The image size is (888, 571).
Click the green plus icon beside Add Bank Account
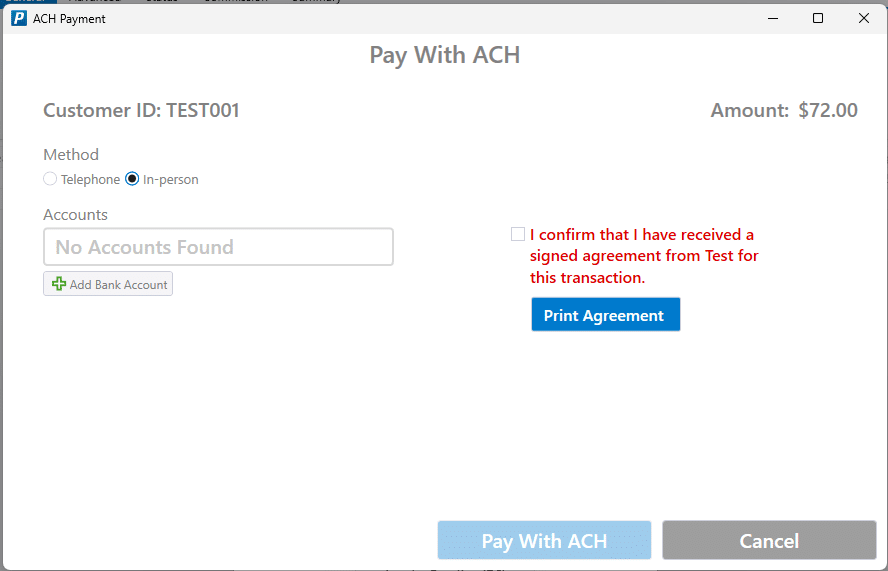coord(59,284)
